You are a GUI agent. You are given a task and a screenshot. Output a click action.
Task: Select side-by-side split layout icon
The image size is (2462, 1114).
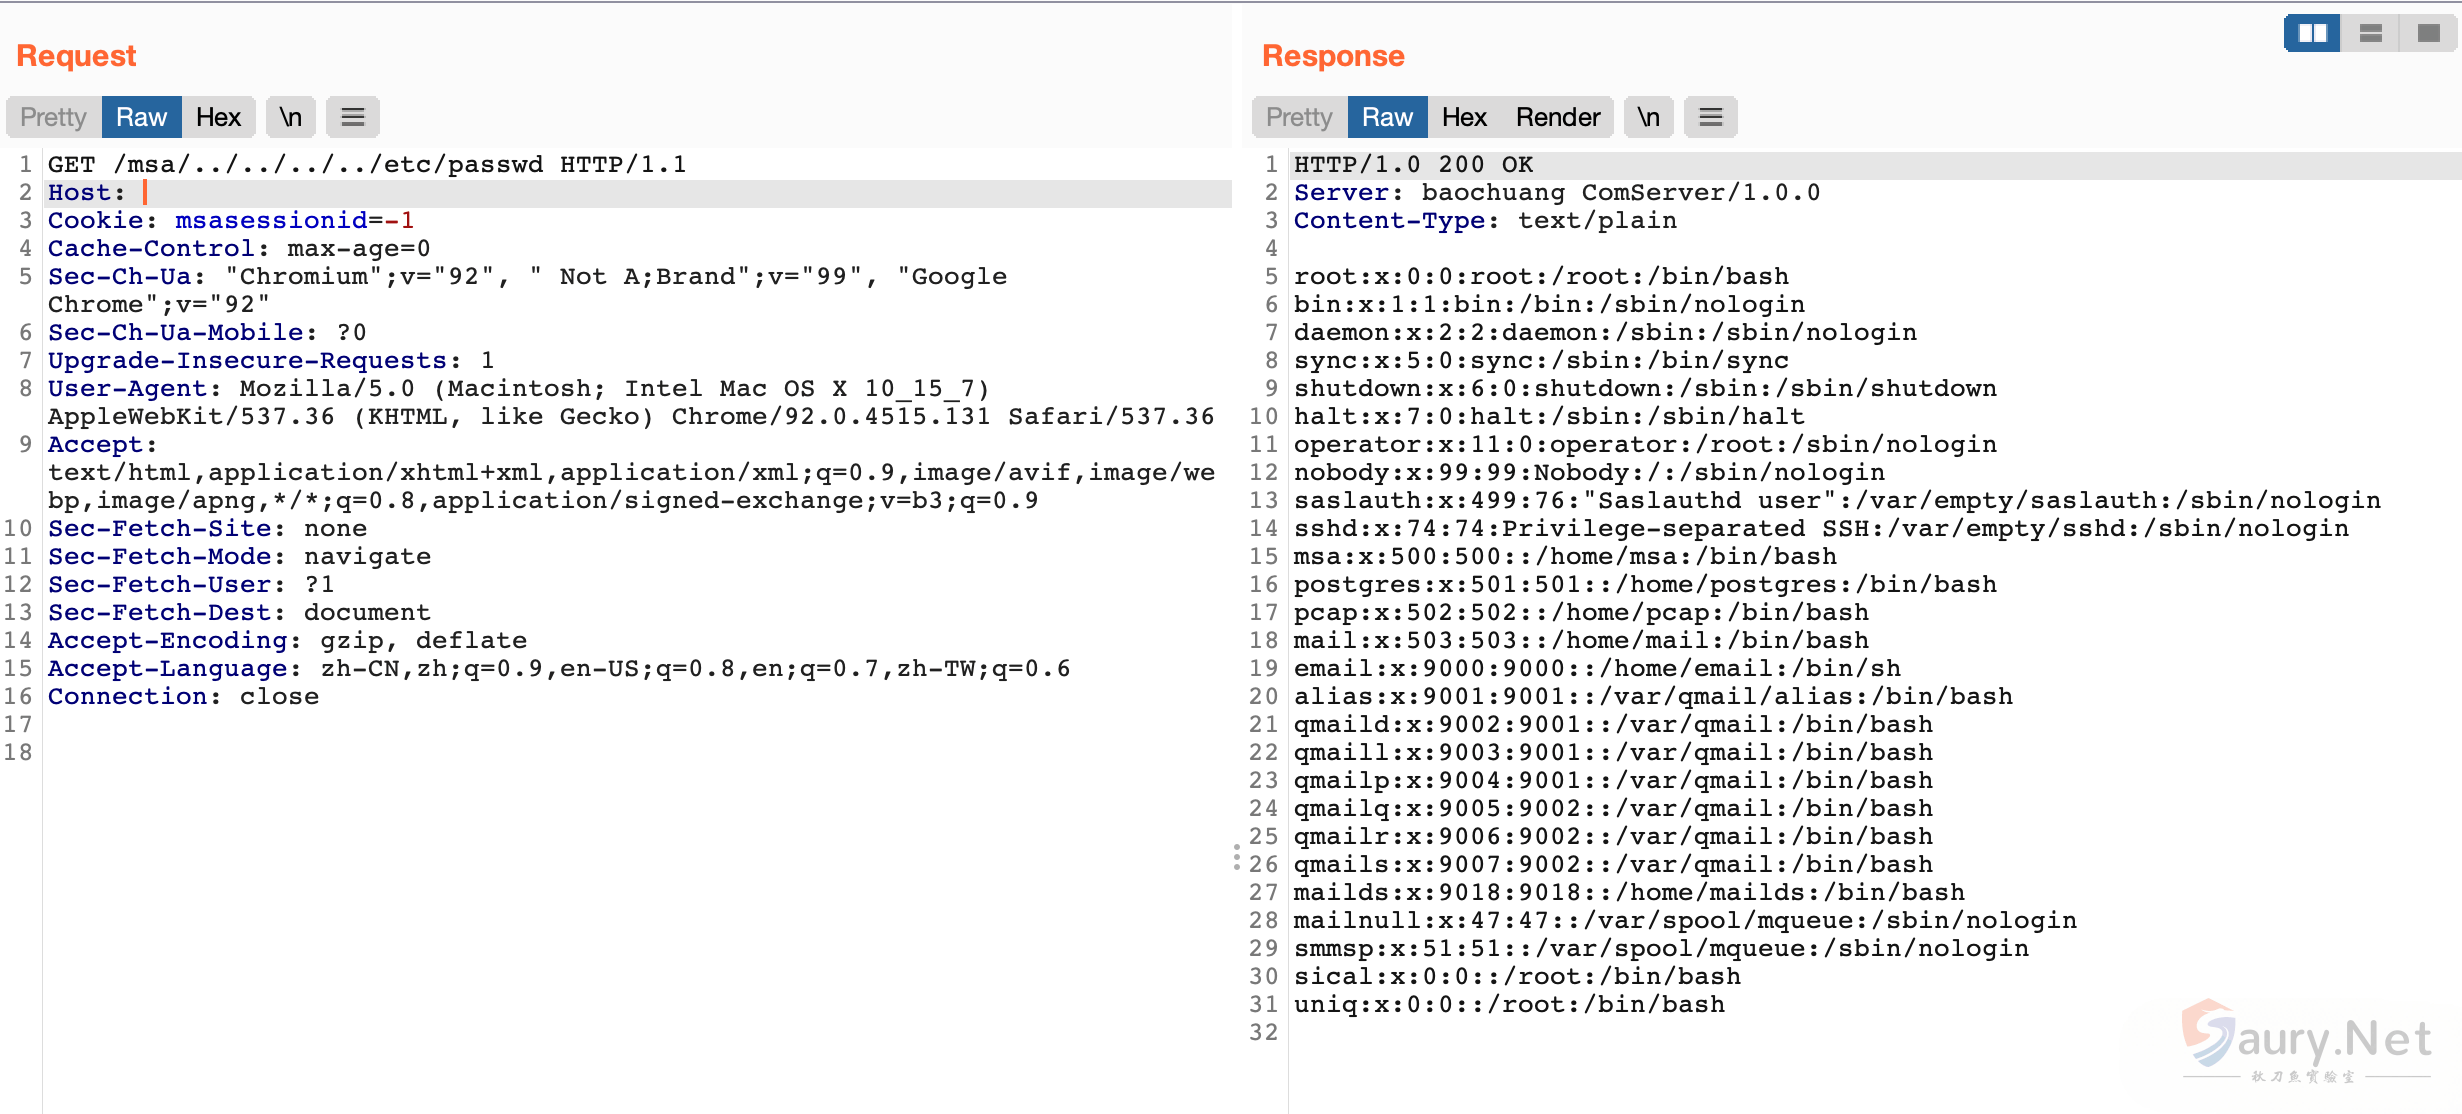click(x=2312, y=33)
